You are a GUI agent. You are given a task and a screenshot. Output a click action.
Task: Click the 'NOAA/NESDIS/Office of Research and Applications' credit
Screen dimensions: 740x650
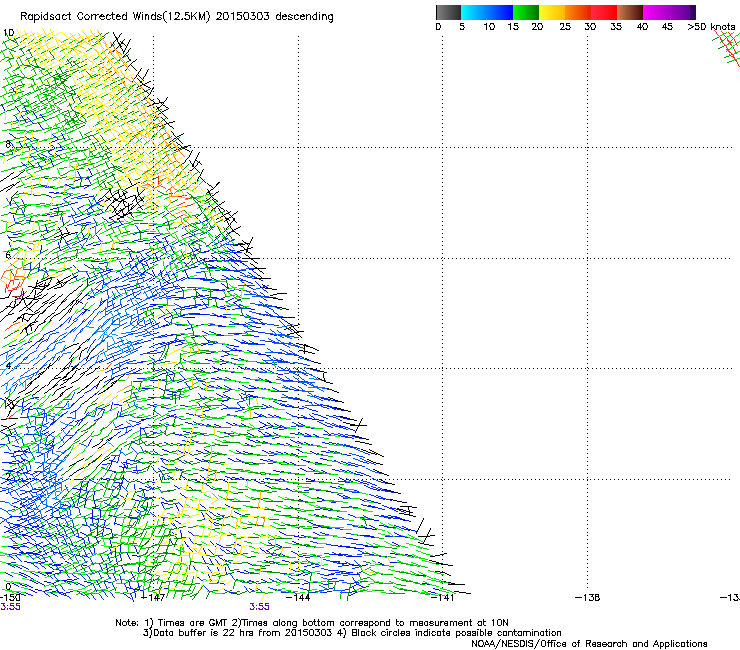click(589, 644)
